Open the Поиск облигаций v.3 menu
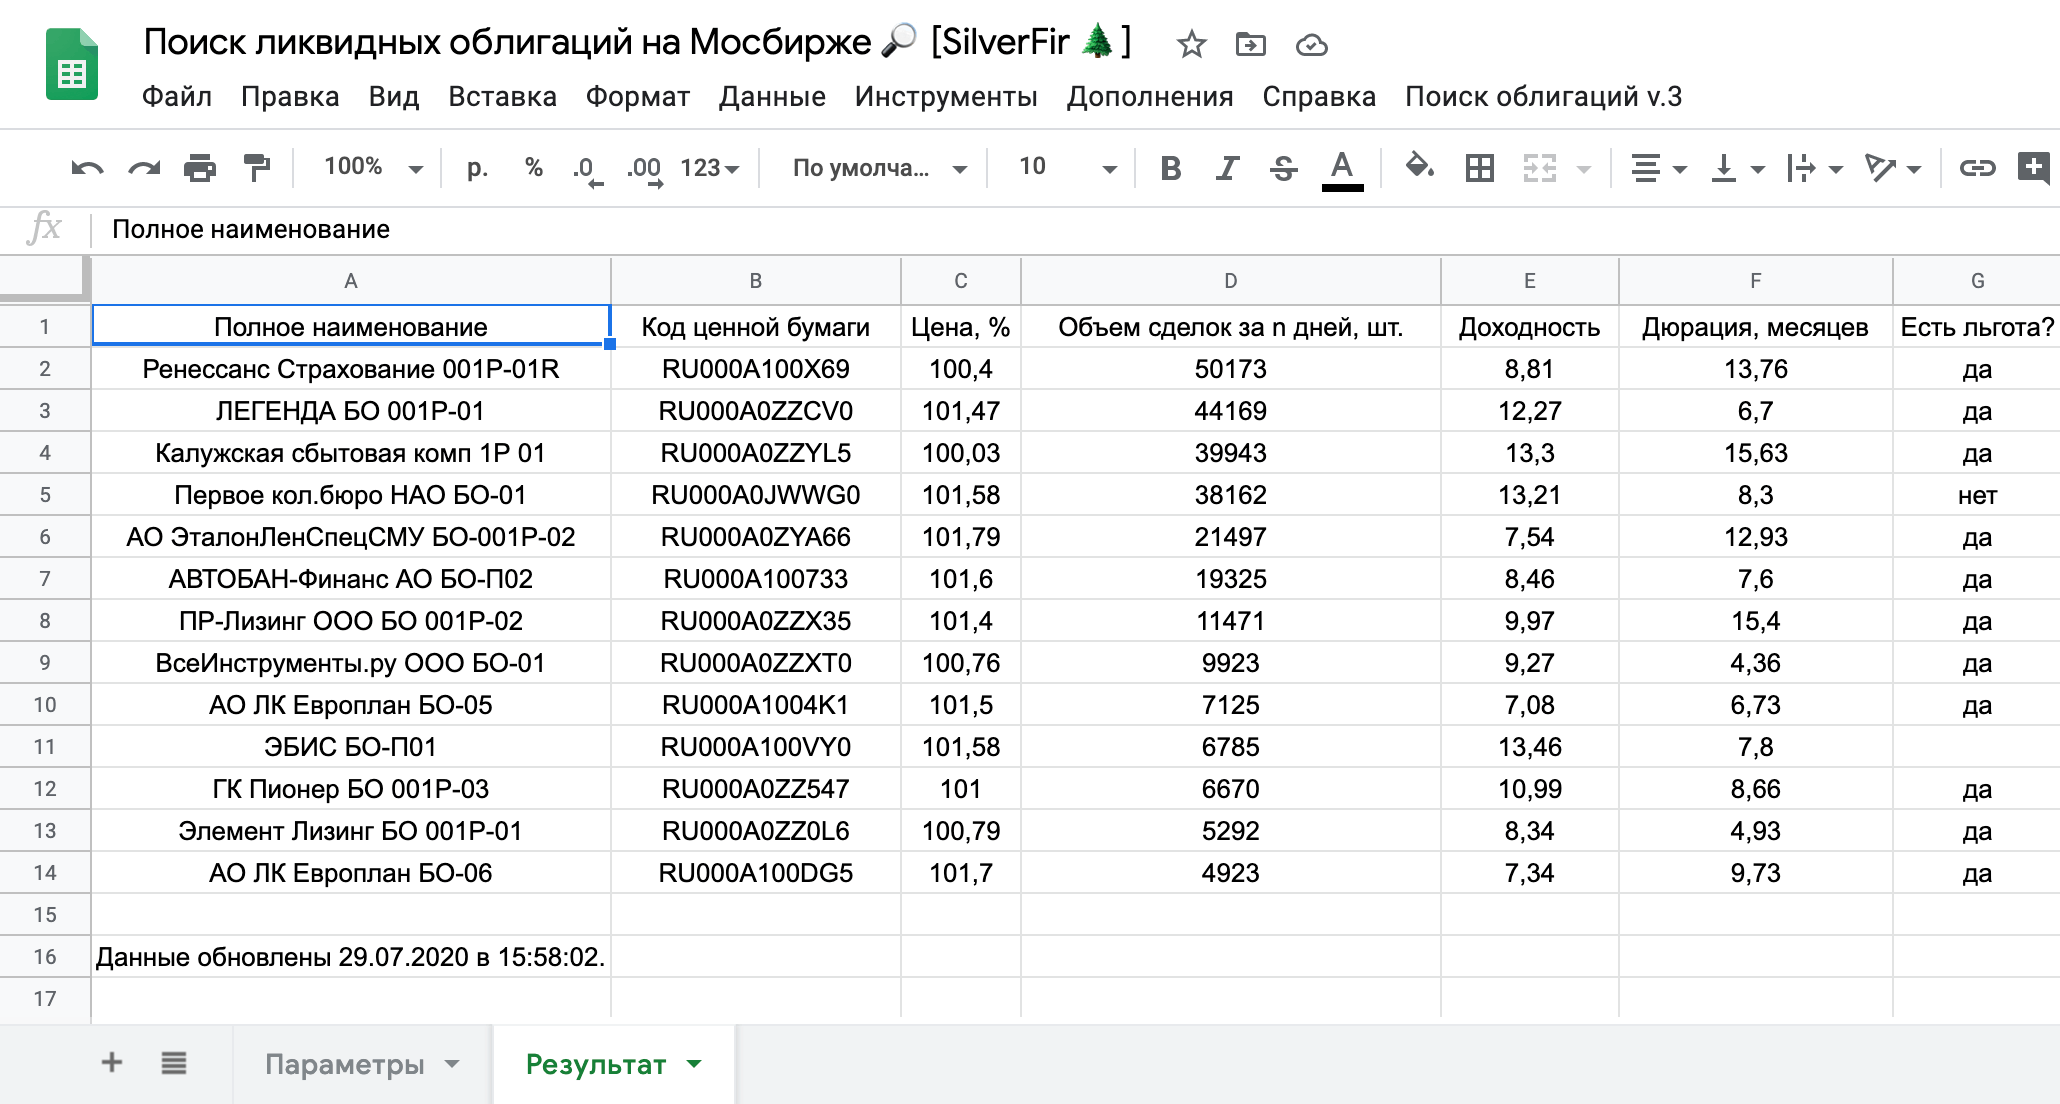This screenshot has width=2060, height=1104. pos(1544,97)
